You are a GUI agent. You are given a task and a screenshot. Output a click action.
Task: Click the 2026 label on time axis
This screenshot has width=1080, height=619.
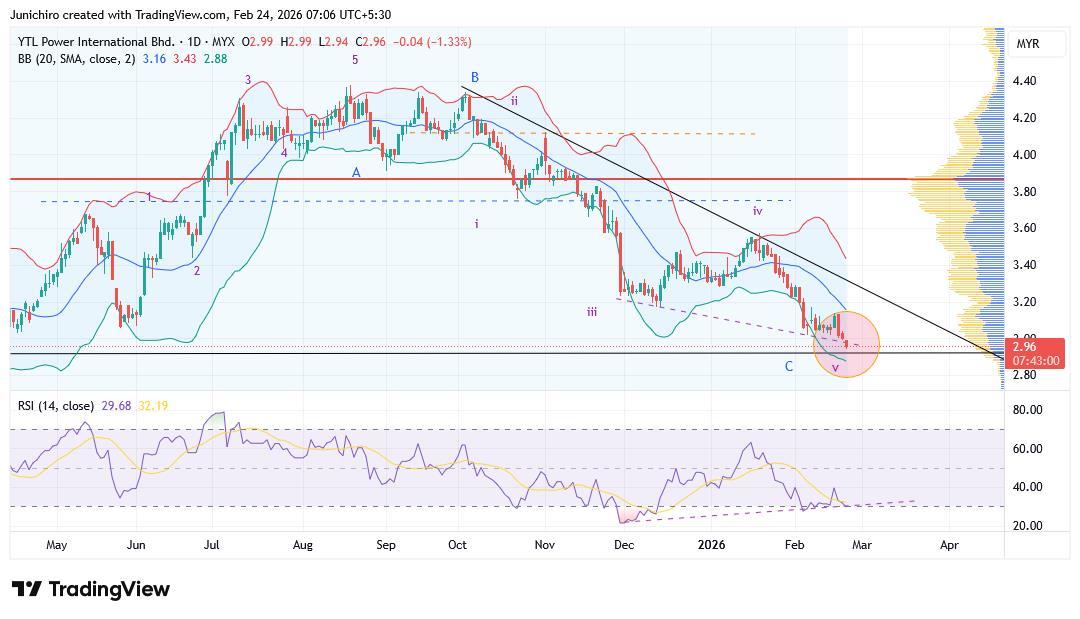pyautogui.click(x=712, y=545)
